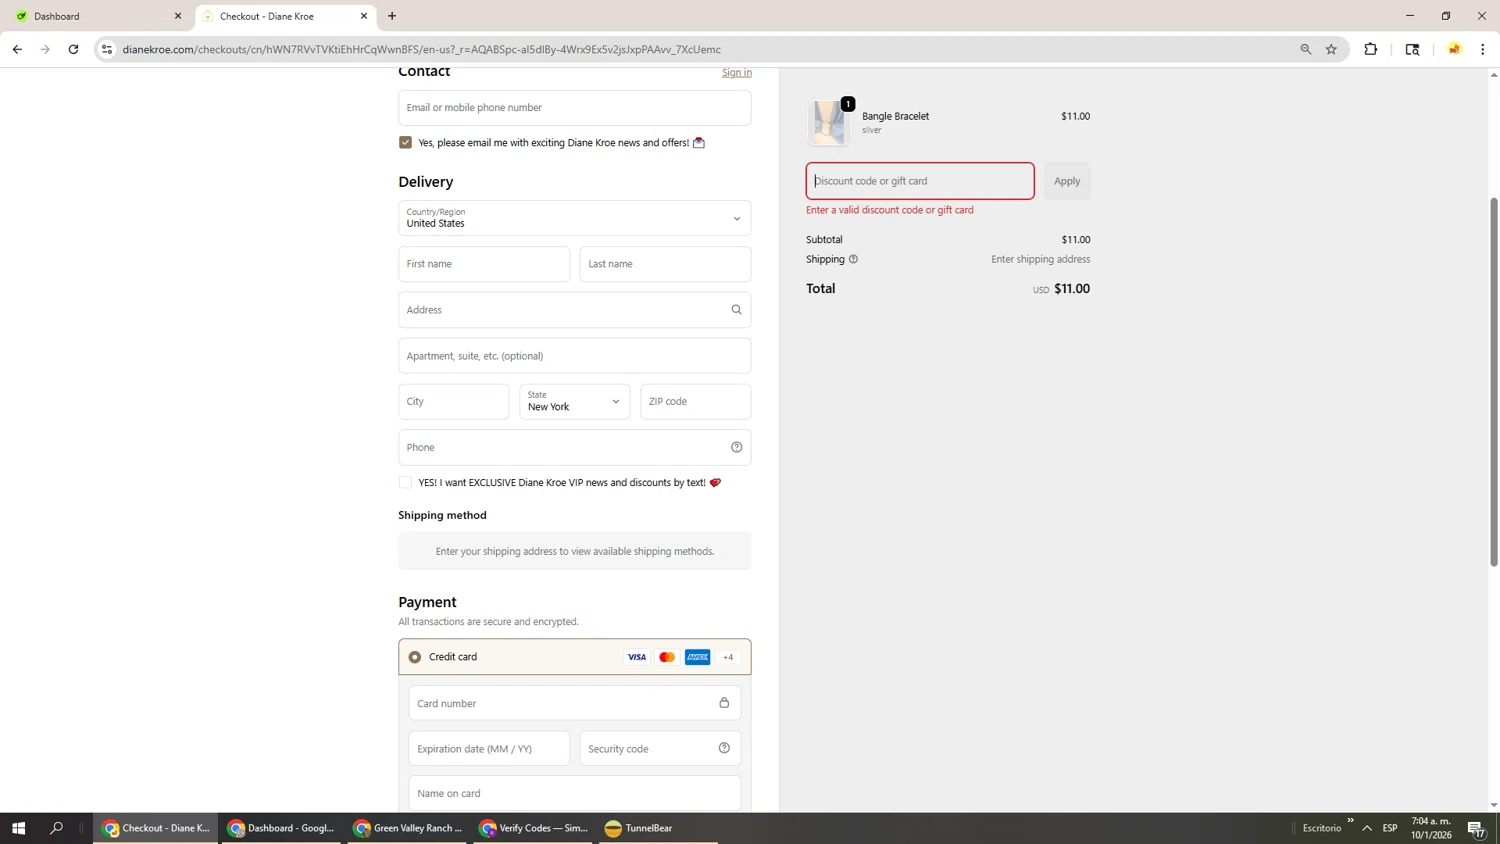The image size is (1500, 844).
Task: Click the Expiration date field
Action: 489,748
